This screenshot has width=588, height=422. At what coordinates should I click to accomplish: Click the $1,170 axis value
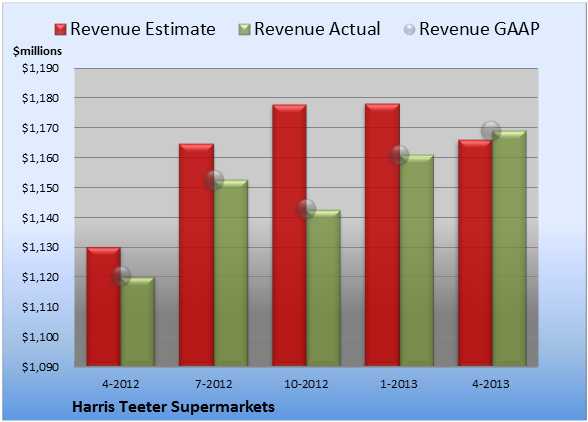pyautogui.click(x=40, y=128)
